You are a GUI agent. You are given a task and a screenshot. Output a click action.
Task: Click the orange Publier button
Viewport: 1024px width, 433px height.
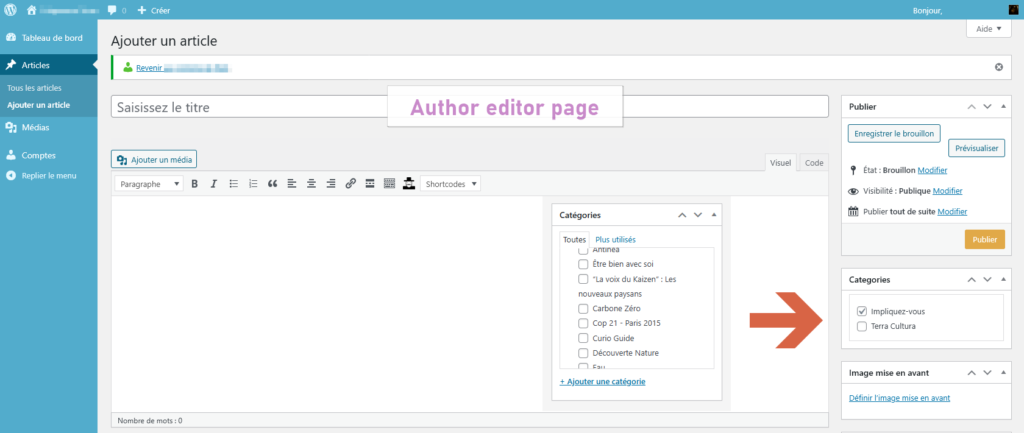(x=984, y=239)
